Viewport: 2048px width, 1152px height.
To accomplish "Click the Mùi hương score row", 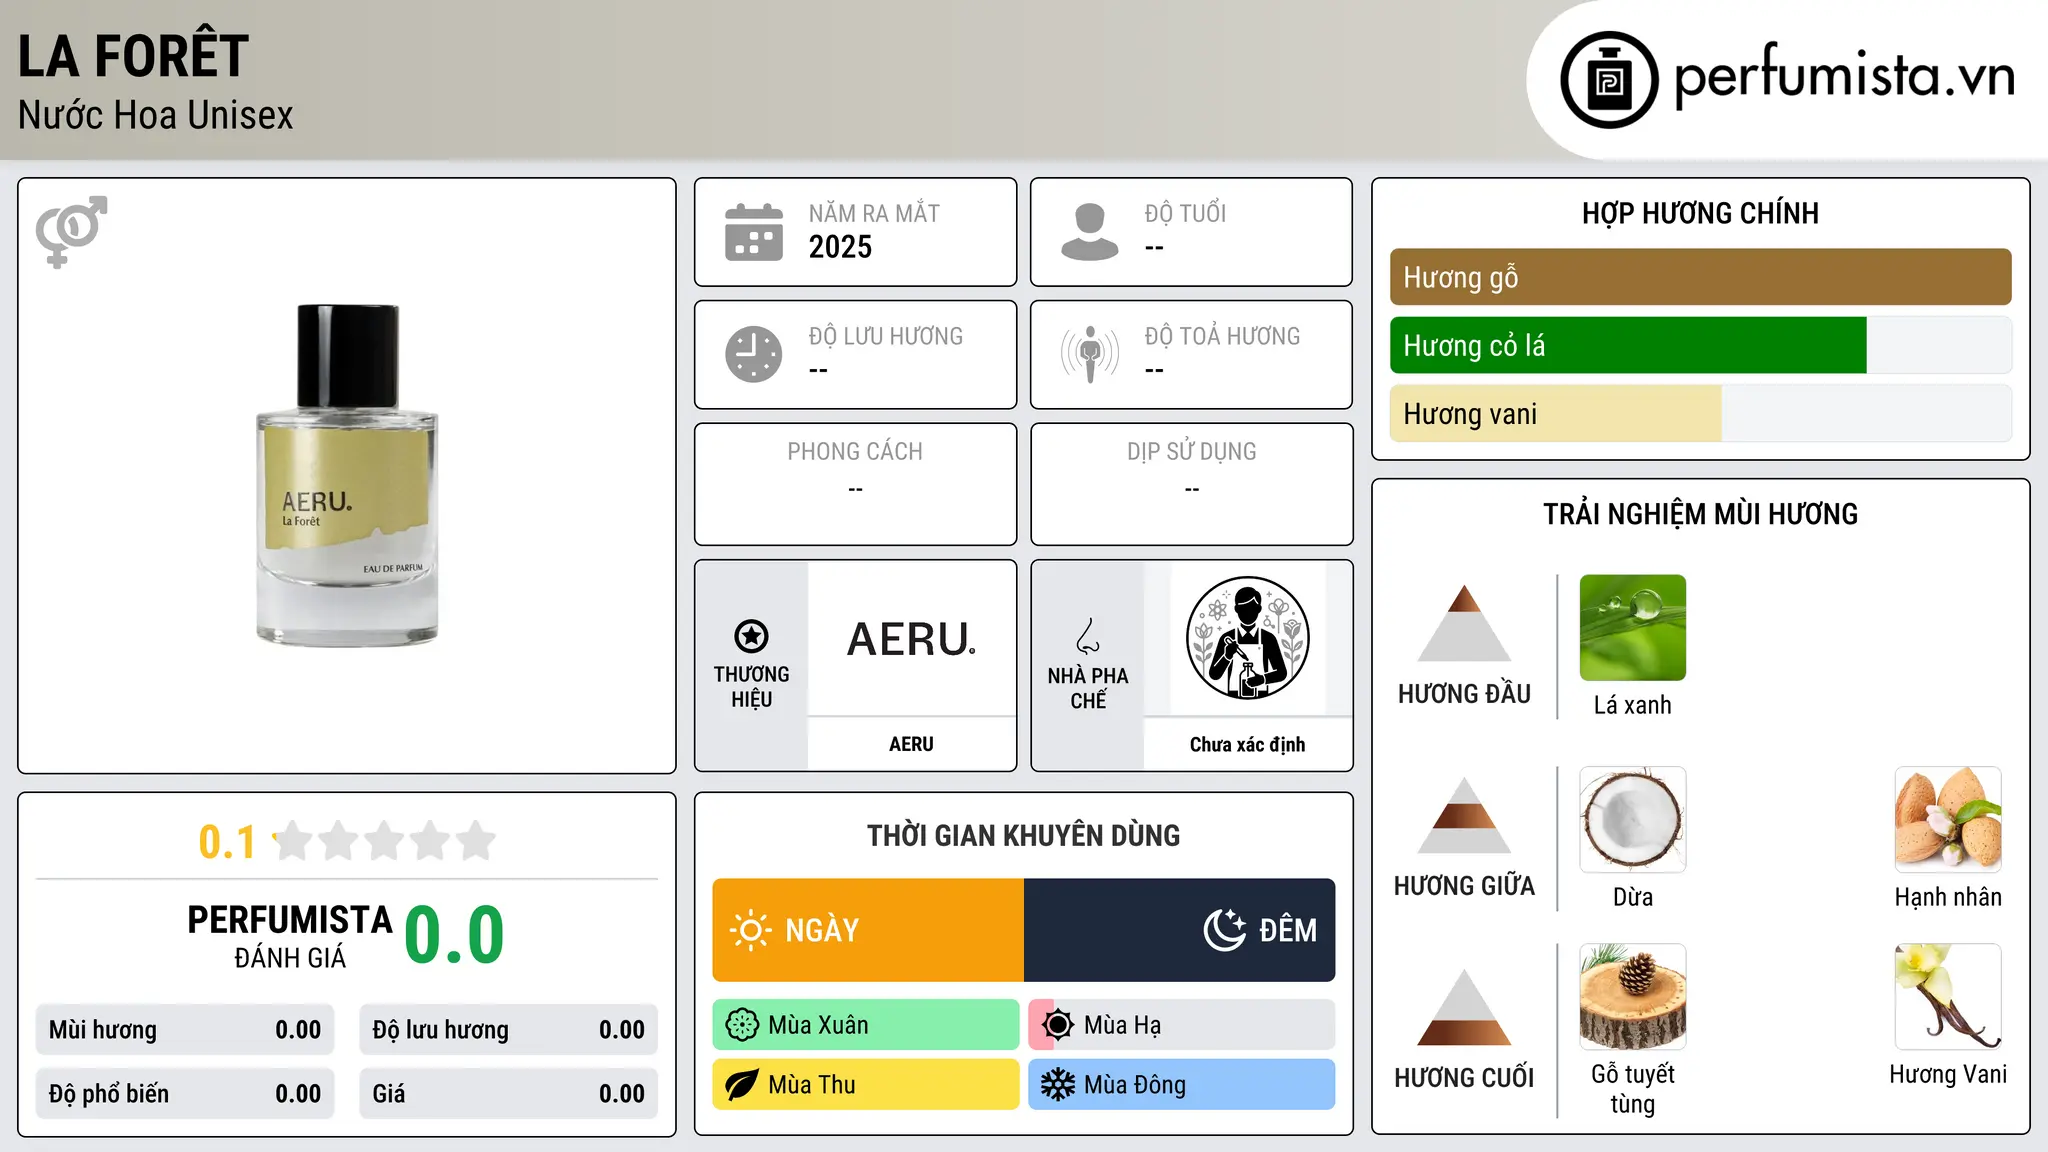I will click(x=185, y=1030).
